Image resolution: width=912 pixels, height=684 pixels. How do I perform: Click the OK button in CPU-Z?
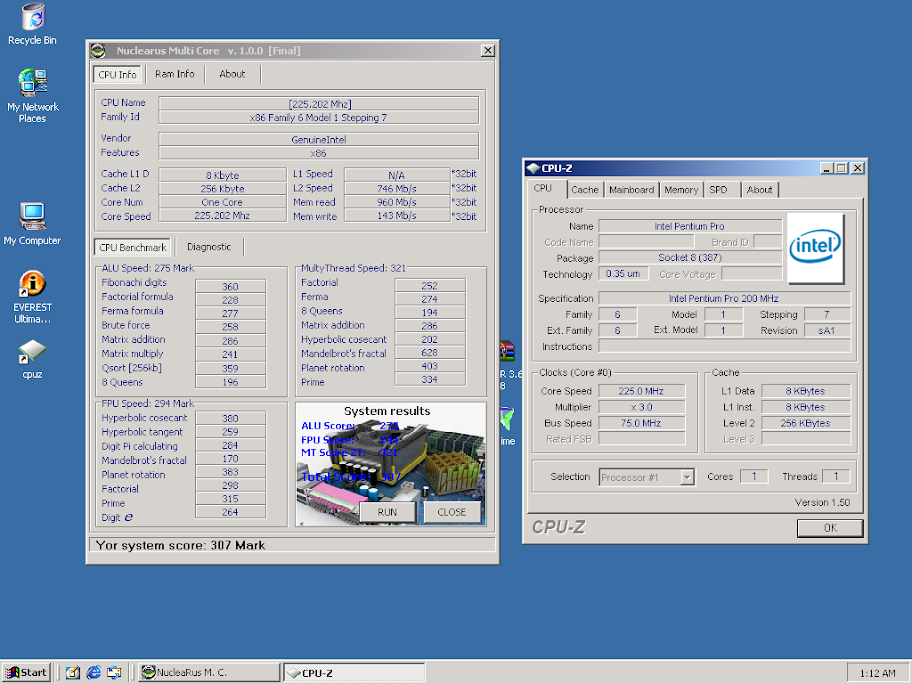(x=829, y=527)
